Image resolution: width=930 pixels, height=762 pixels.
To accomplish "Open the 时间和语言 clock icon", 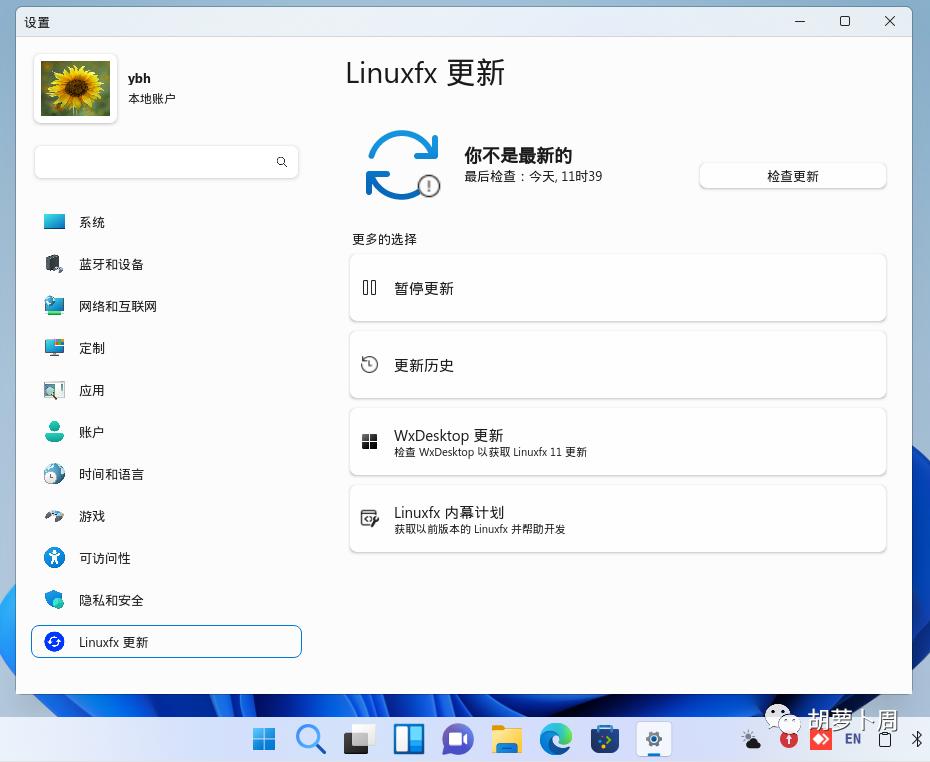I will point(54,474).
